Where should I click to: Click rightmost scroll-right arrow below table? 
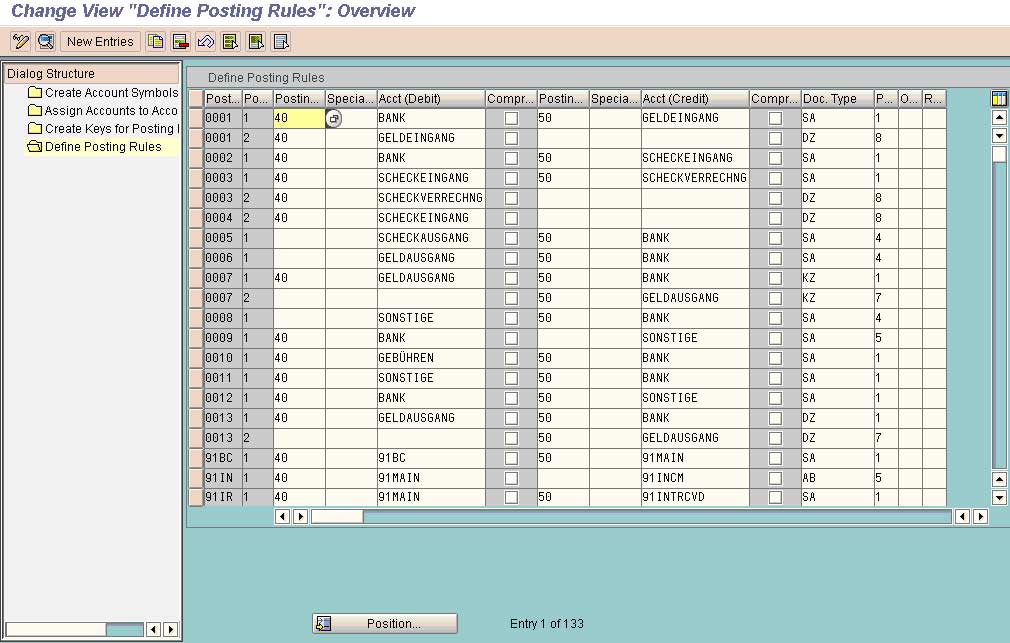(980, 517)
